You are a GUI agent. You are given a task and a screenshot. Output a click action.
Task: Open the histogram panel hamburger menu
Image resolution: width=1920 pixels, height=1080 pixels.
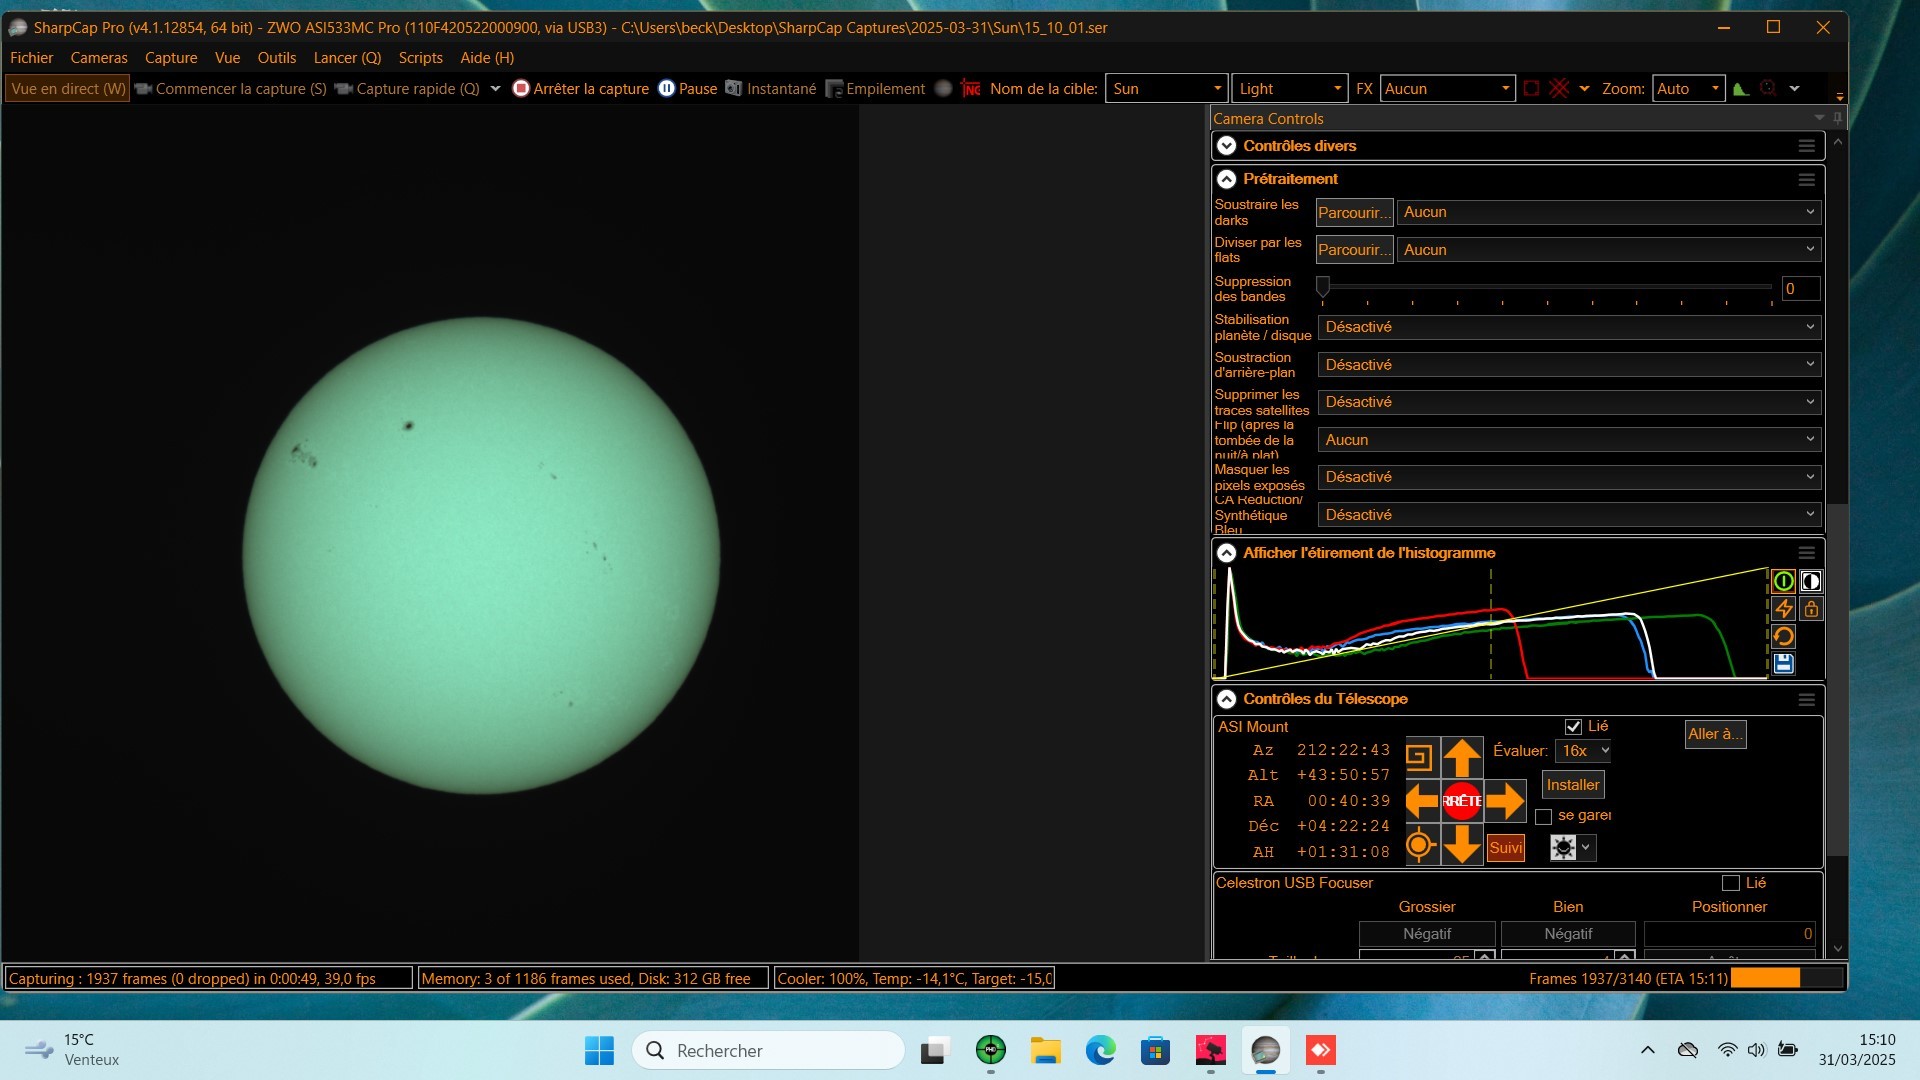[1806, 553]
